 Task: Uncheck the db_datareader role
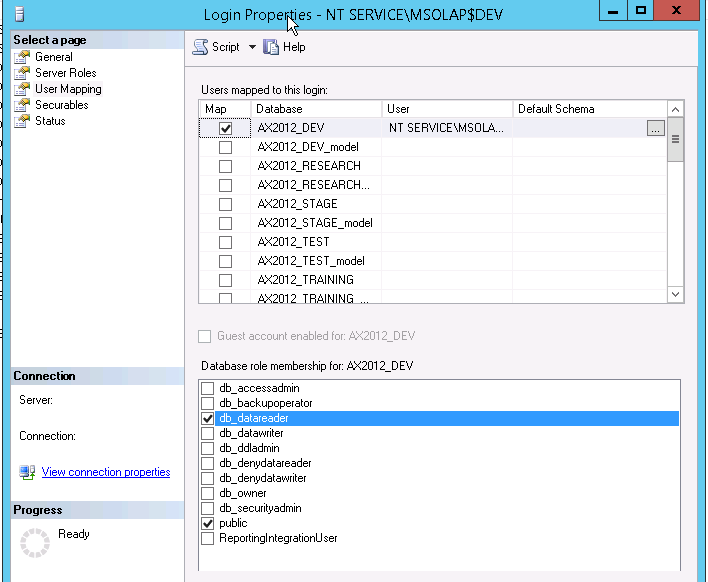point(207,418)
